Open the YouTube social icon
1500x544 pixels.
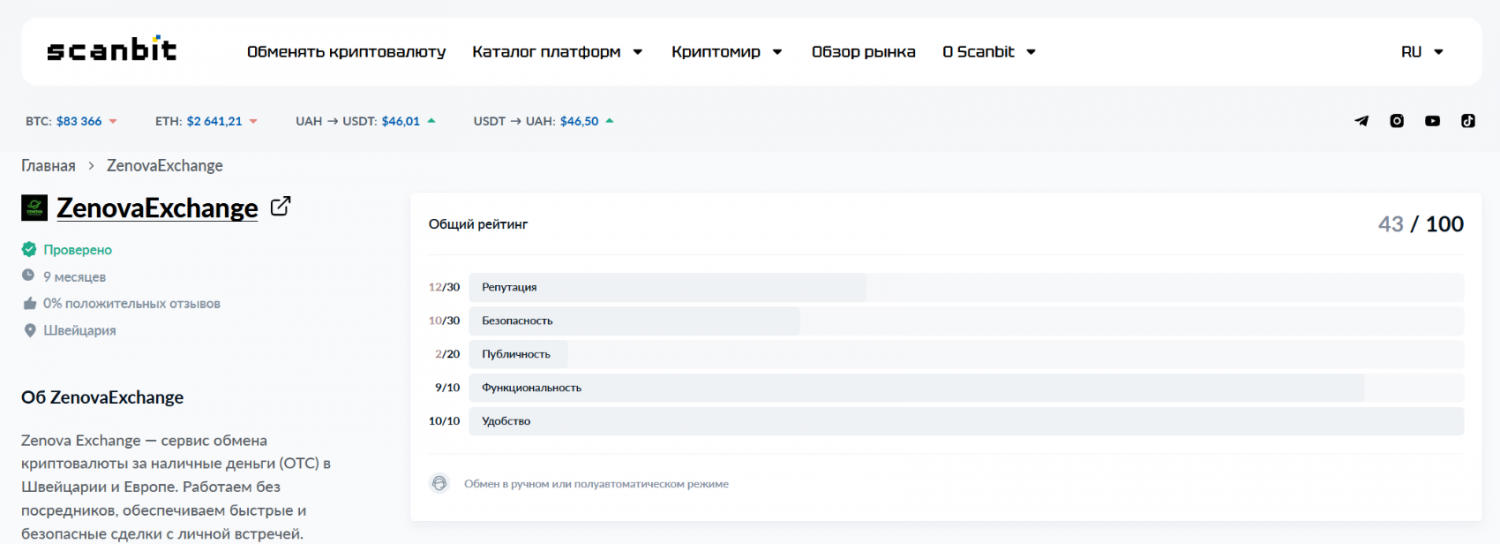click(1433, 121)
